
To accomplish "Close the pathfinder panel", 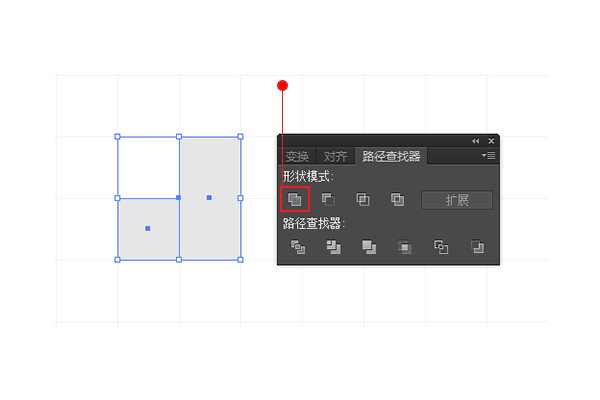I will (x=491, y=141).
